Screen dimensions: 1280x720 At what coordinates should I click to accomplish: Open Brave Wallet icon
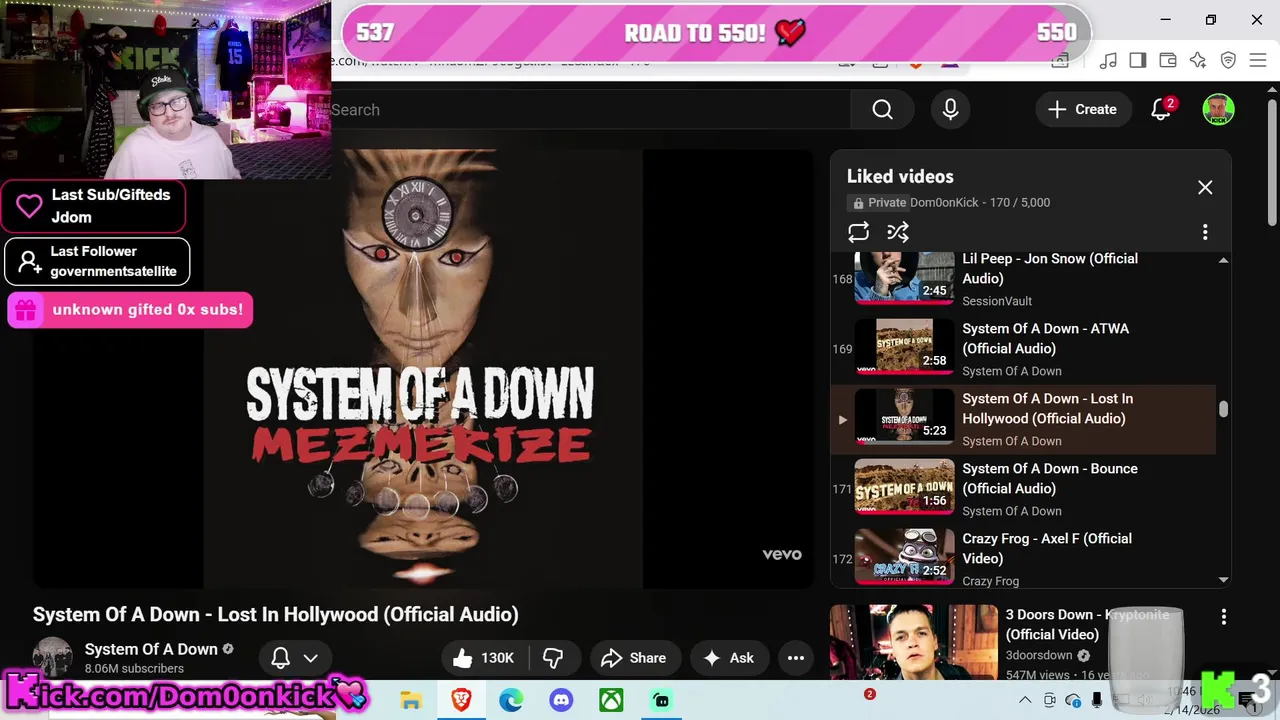click(1167, 61)
